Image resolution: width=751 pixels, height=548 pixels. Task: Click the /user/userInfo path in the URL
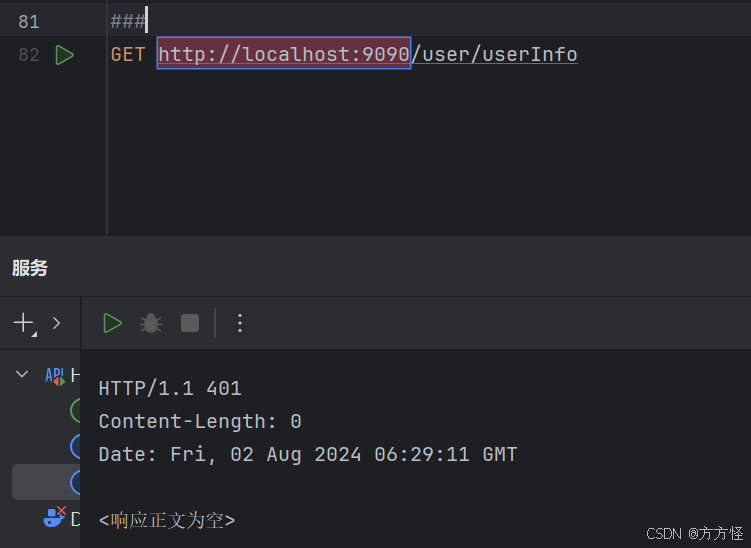494,54
